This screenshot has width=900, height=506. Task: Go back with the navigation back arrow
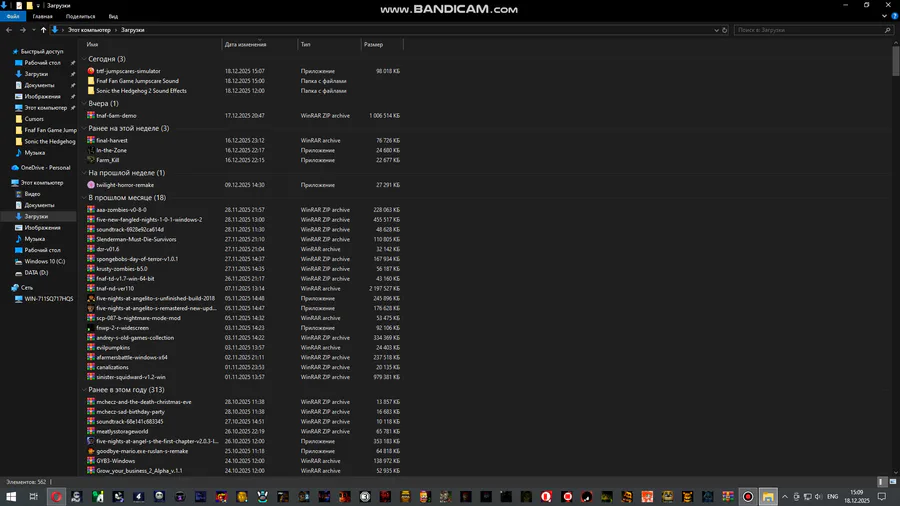coord(9,30)
